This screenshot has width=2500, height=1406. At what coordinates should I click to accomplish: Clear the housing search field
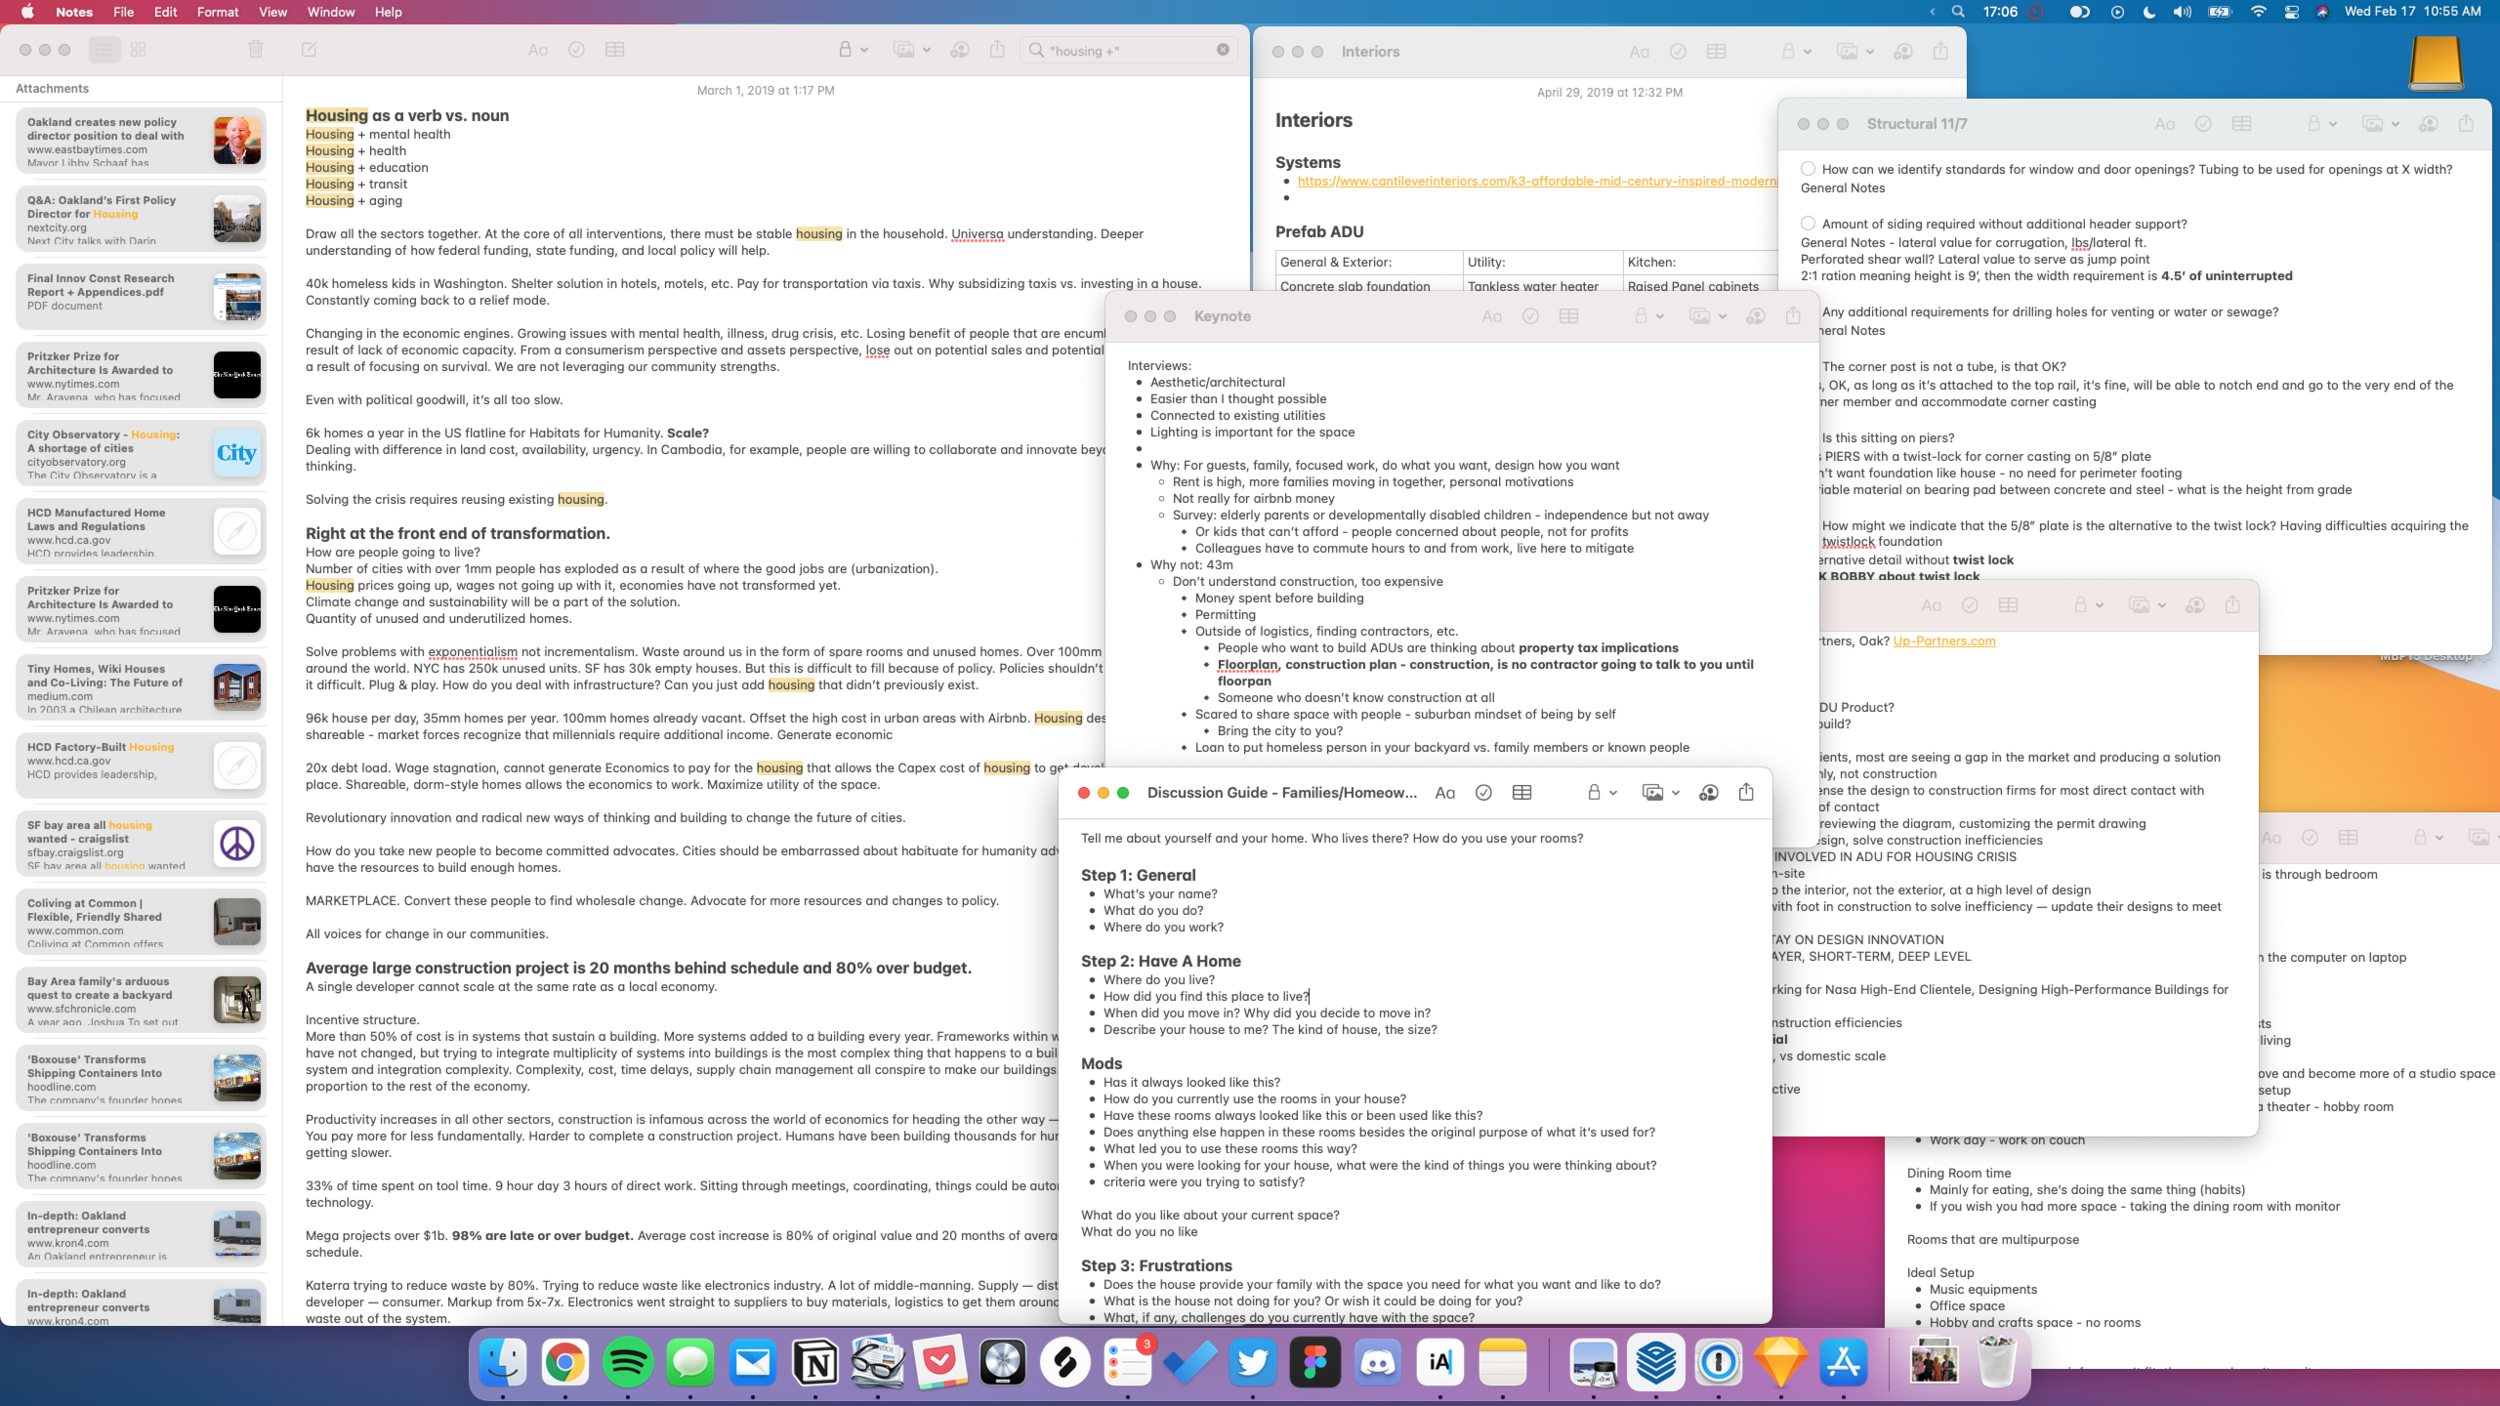coord(1223,50)
